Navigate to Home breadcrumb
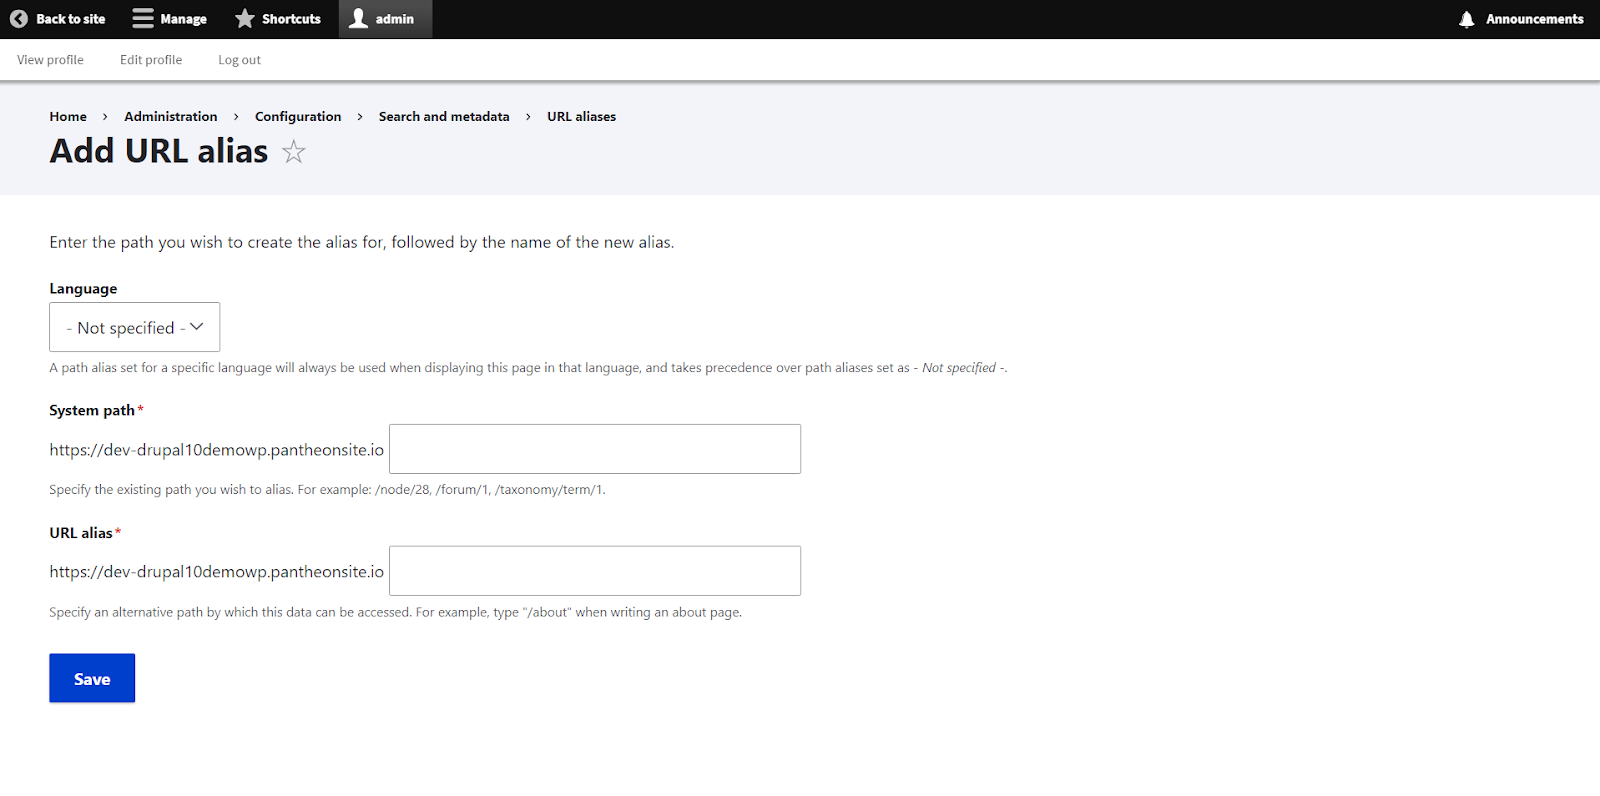The image size is (1600, 796). [x=68, y=117]
